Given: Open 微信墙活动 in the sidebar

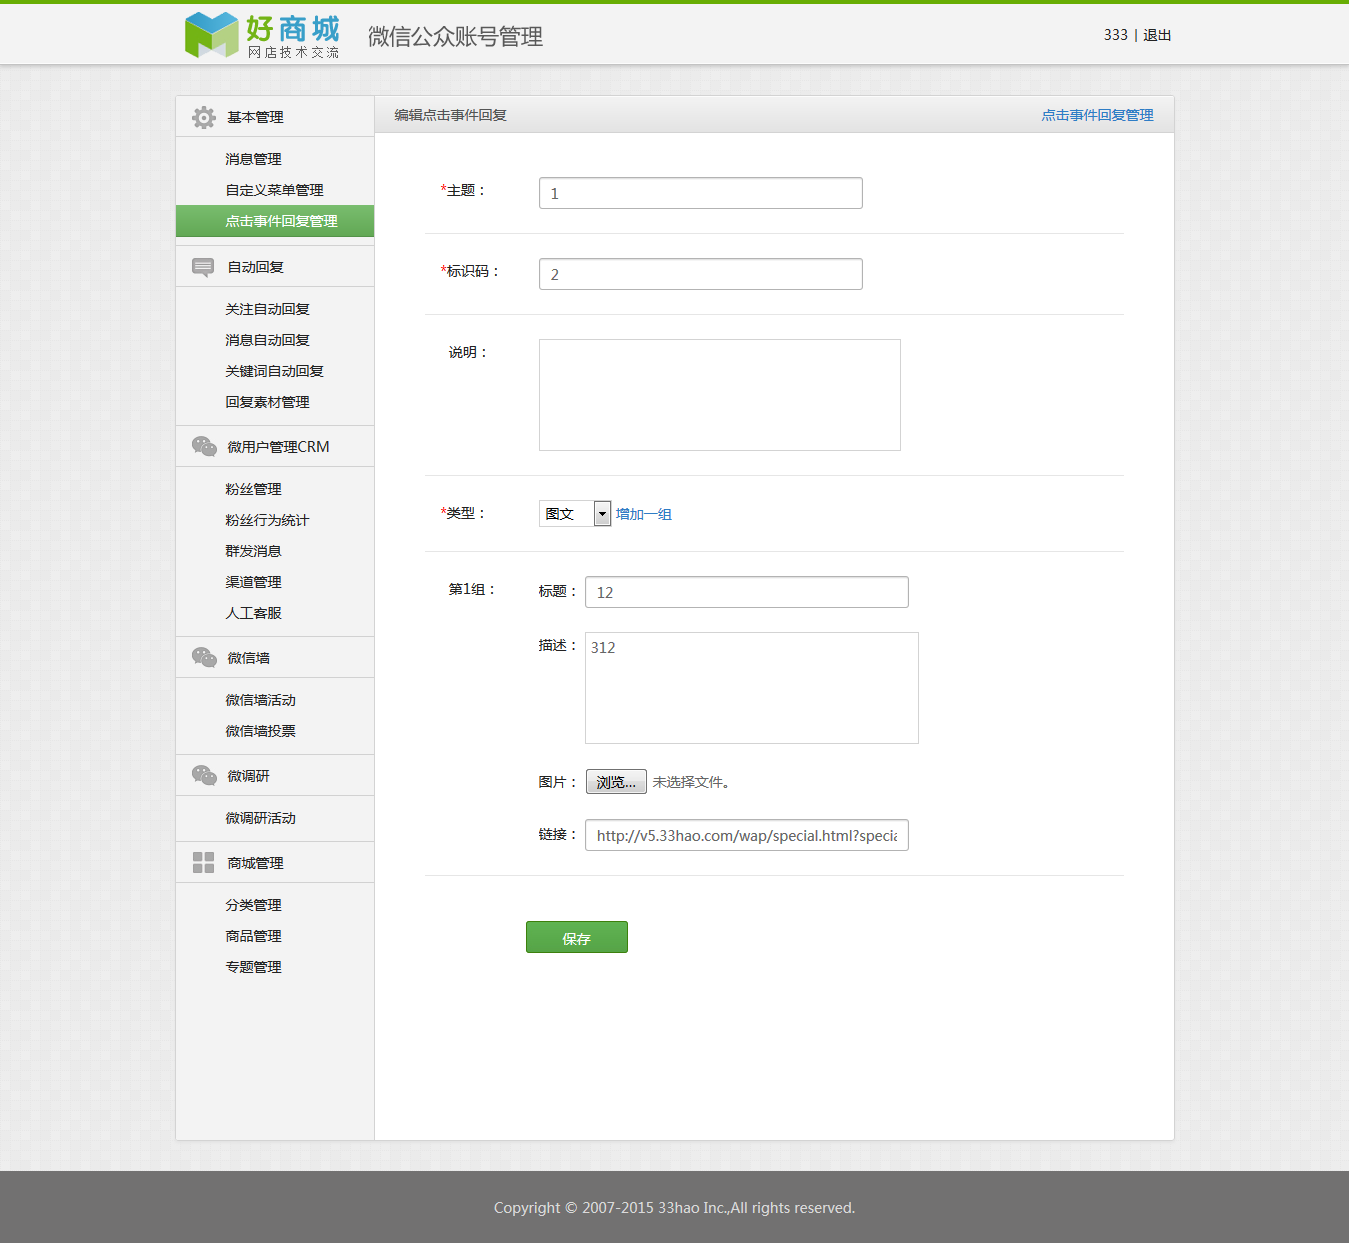Looking at the screenshot, I should pos(260,700).
